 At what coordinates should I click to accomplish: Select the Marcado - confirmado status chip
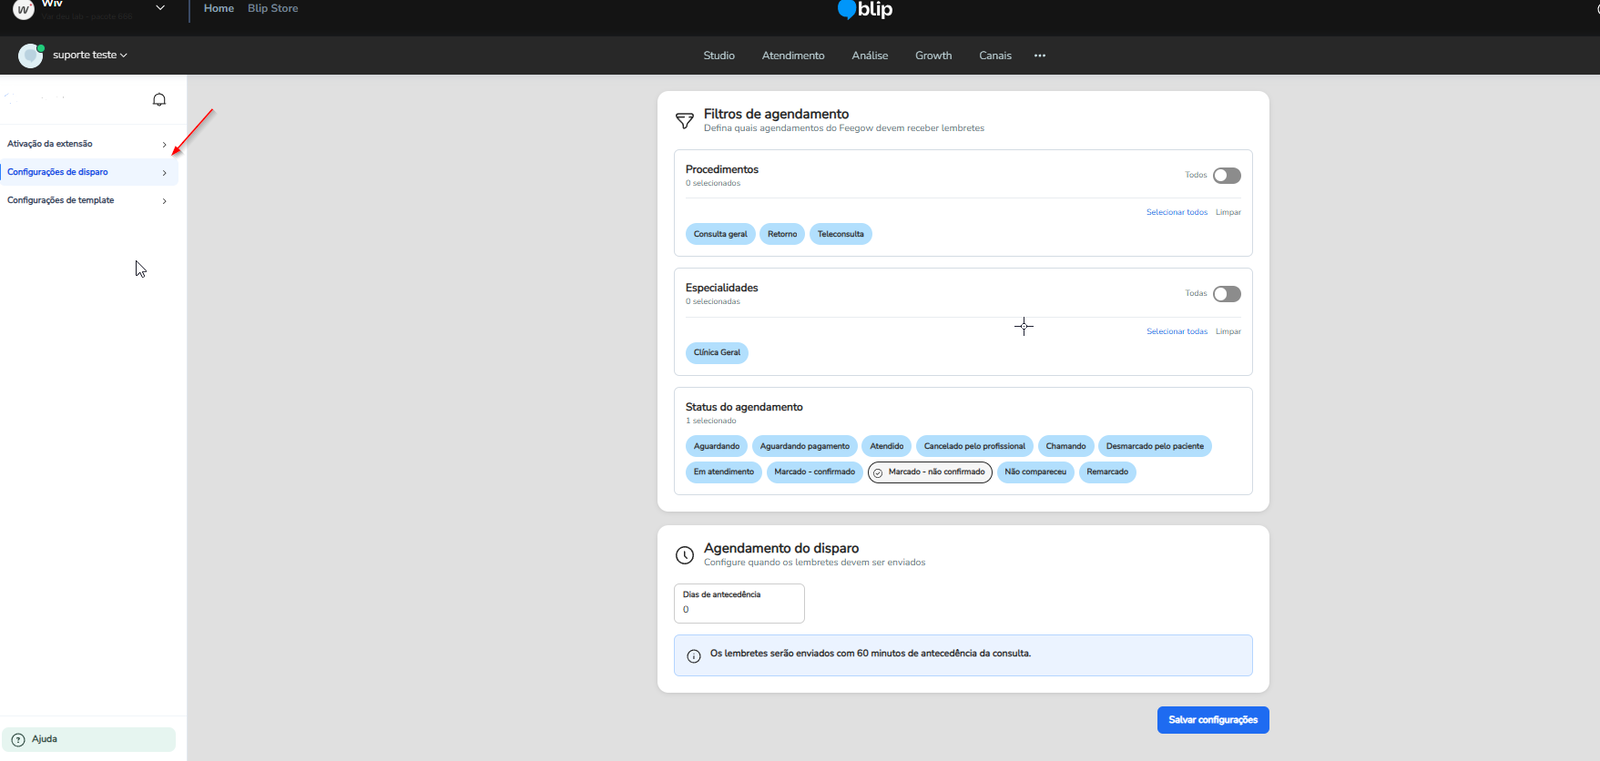click(x=814, y=472)
